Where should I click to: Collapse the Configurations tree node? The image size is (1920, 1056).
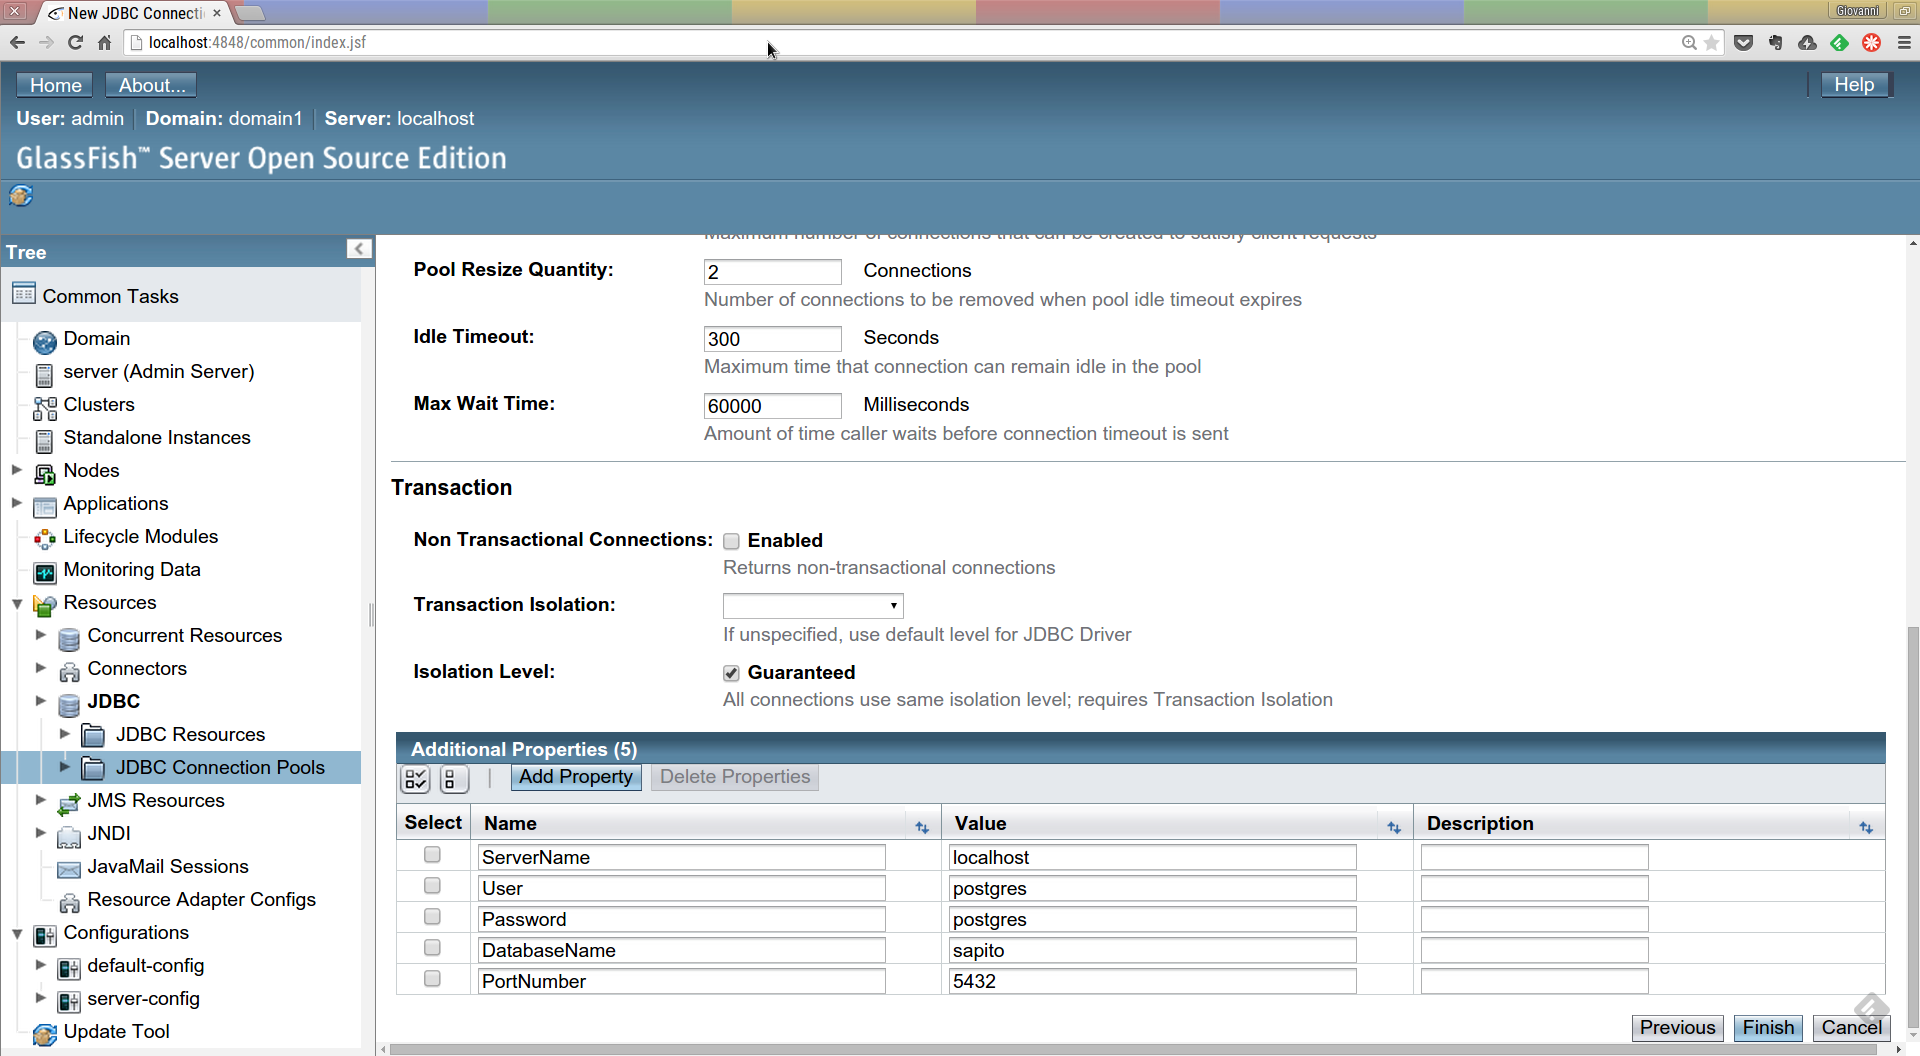[17, 933]
